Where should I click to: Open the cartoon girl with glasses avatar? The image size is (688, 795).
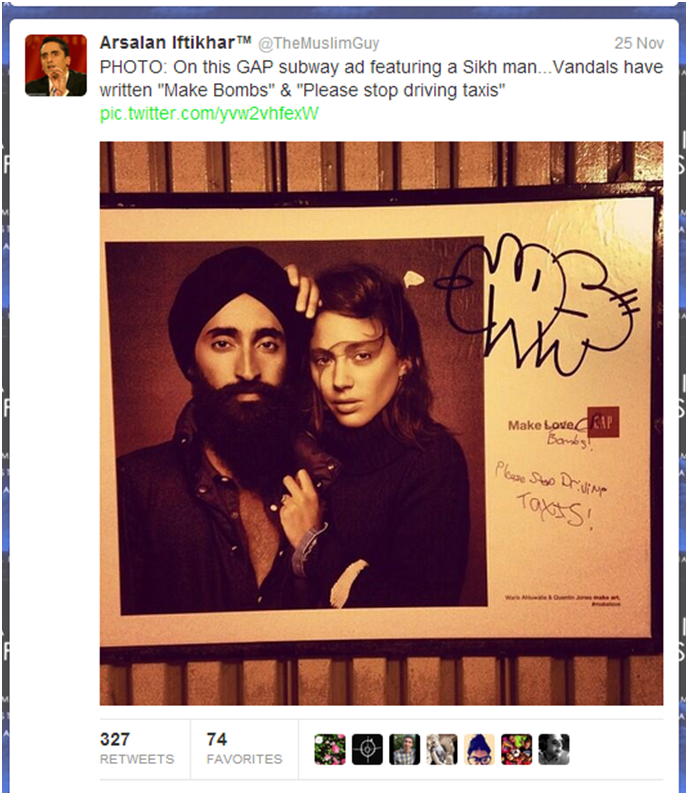tap(479, 749)
